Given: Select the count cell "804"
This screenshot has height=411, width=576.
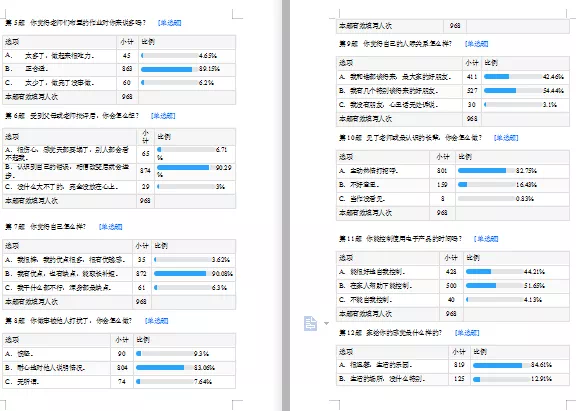Looking at the screenshot, I should point(122,368).
